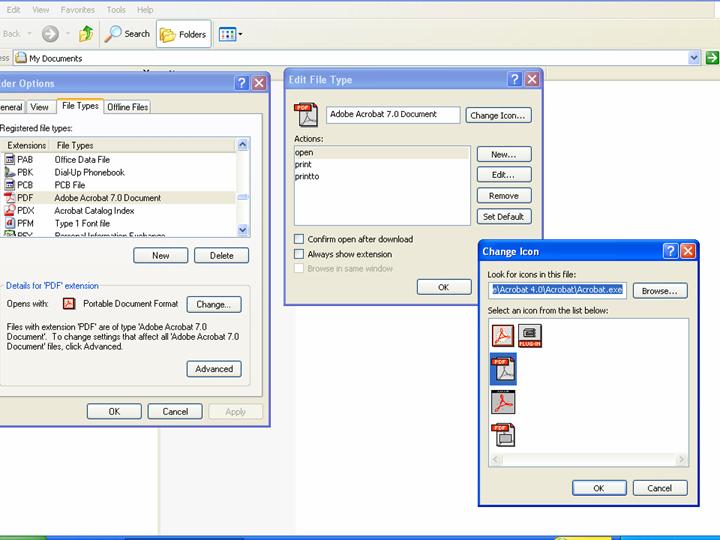Close the Folder Options dialog

tap(259, 83)
